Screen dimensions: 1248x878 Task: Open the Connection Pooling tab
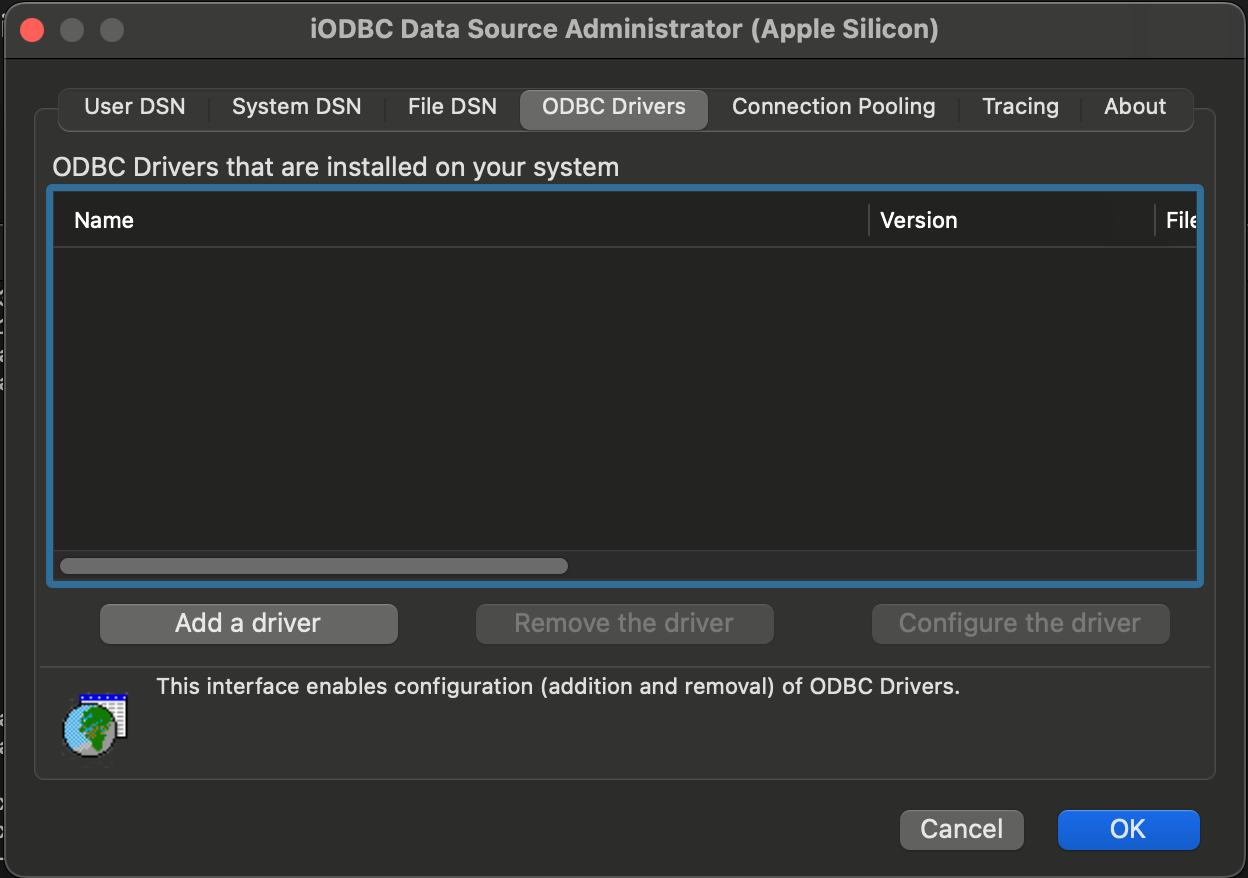[834, 106]
